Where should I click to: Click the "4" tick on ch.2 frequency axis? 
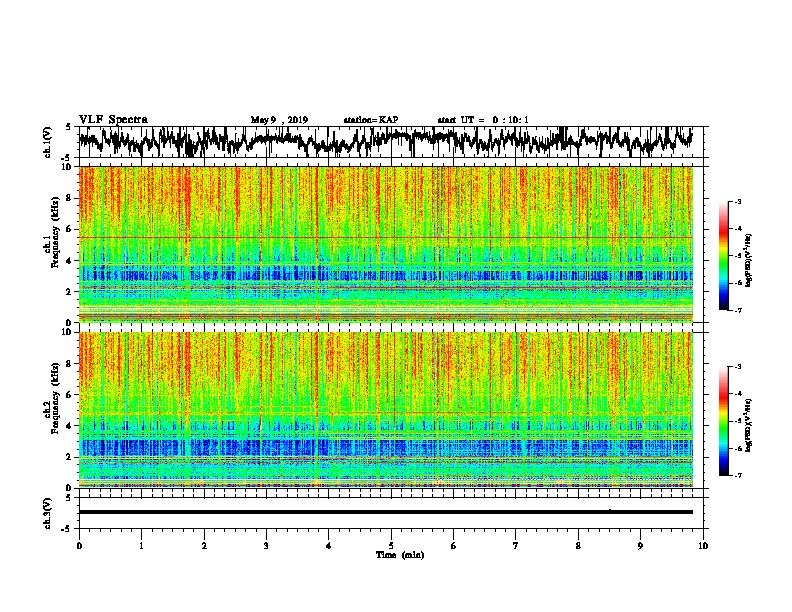70,426
